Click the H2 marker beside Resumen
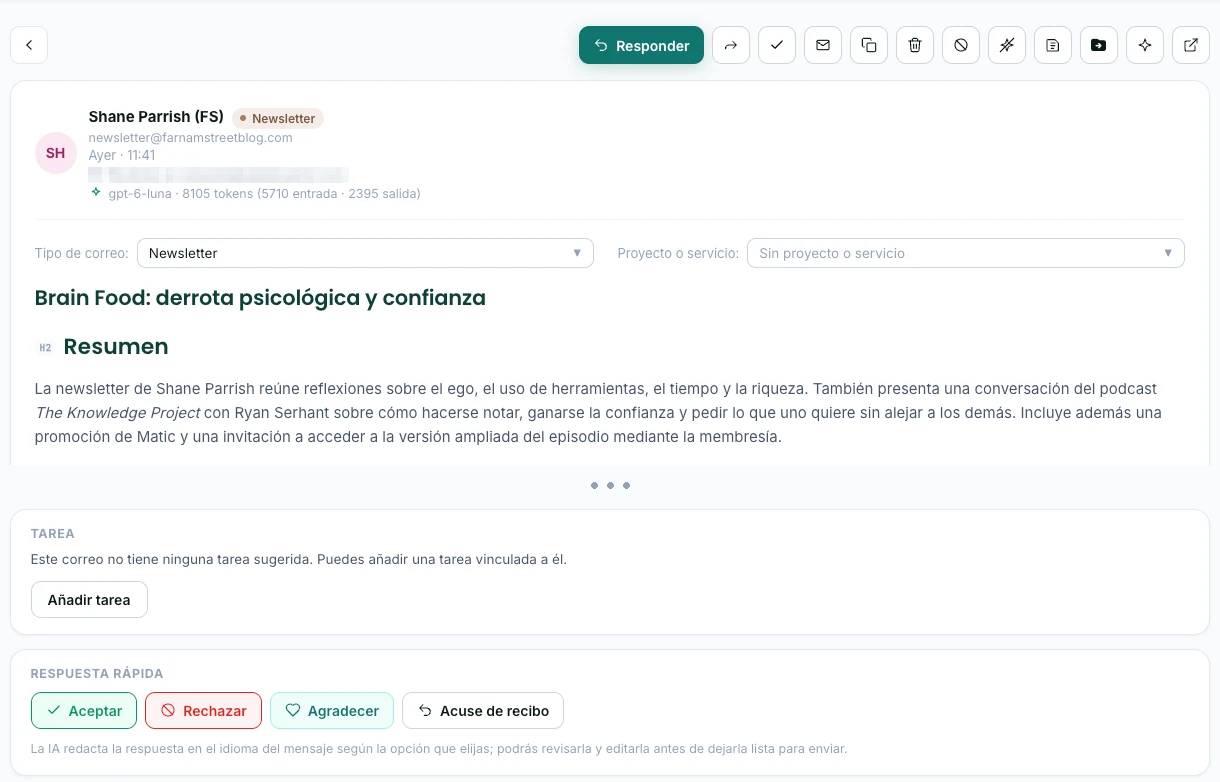 45,348
